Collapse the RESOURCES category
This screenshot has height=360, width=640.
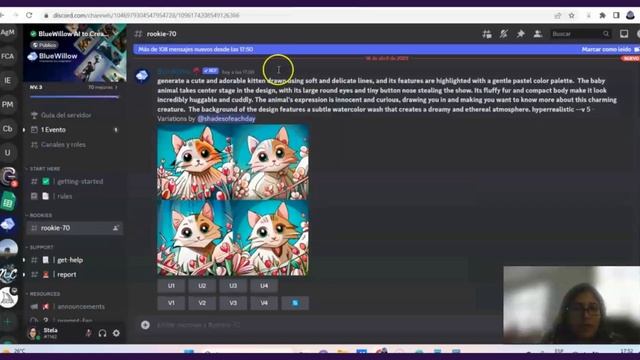click(x=43, y=294)
